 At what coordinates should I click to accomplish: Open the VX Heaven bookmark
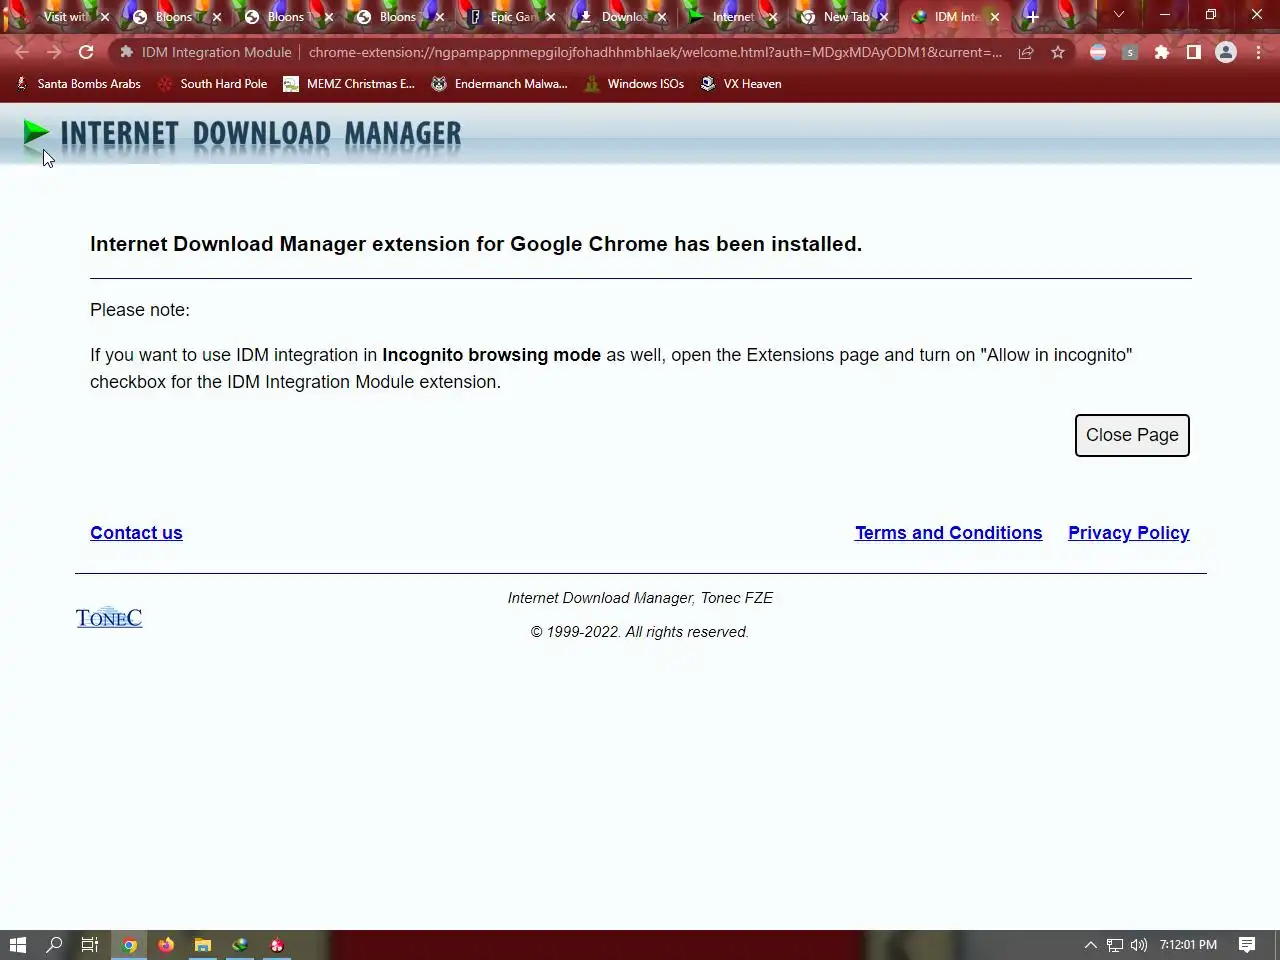point(741,84)
